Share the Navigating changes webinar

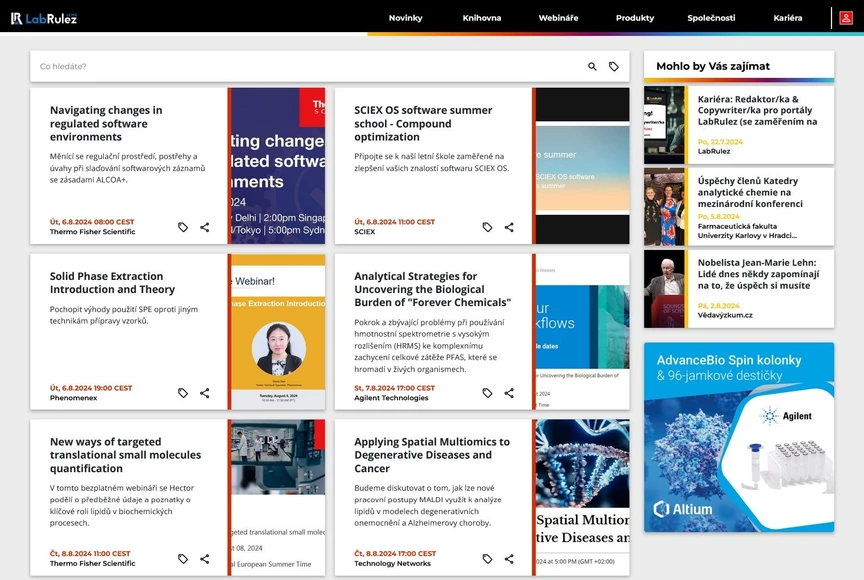204,227
